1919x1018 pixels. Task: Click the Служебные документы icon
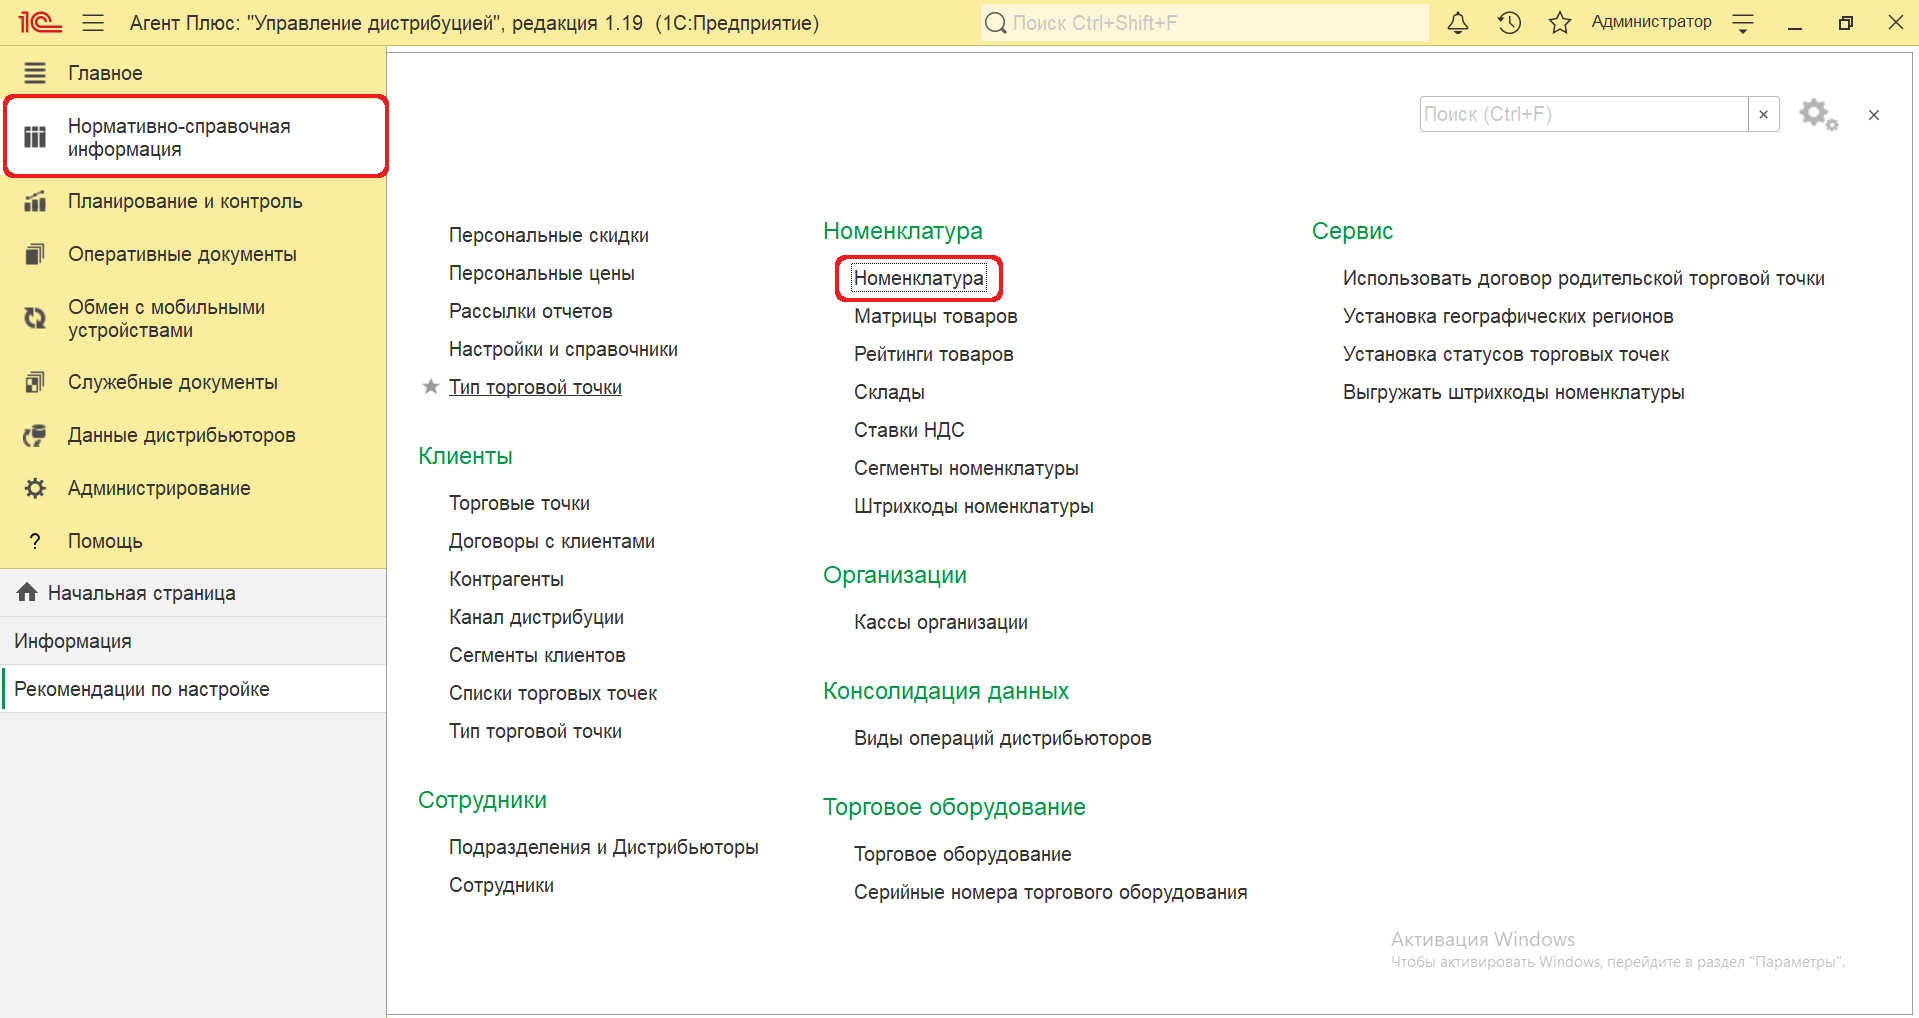(35, 382)
